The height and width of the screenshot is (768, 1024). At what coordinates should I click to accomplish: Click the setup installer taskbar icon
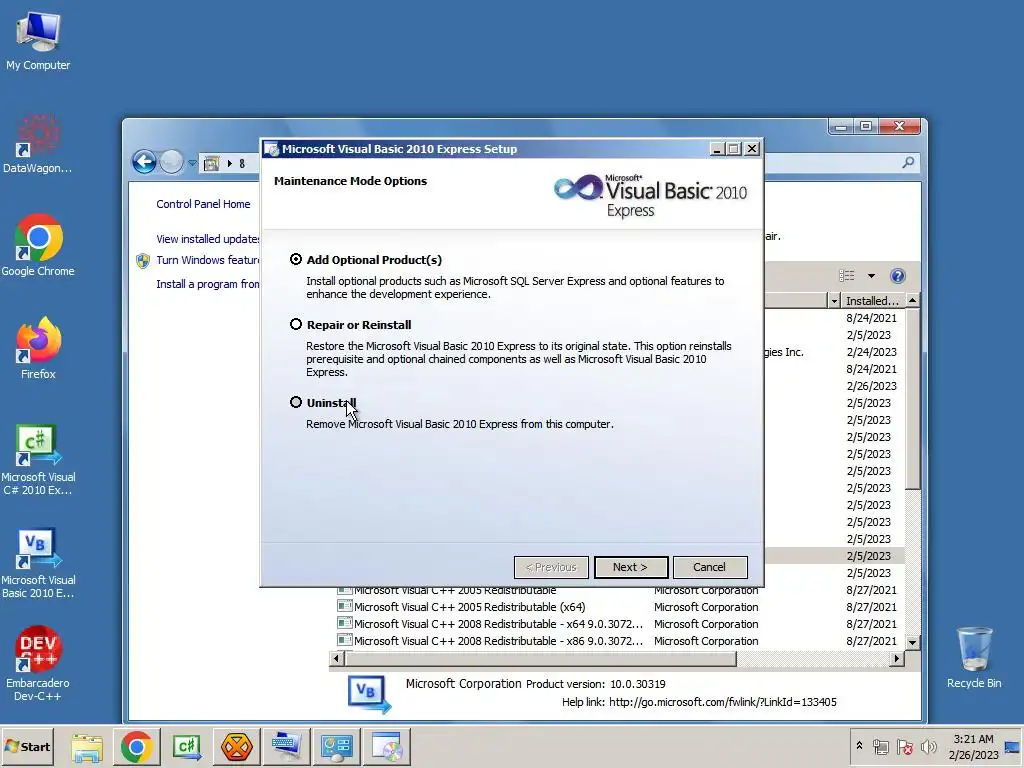click(388, 746)
